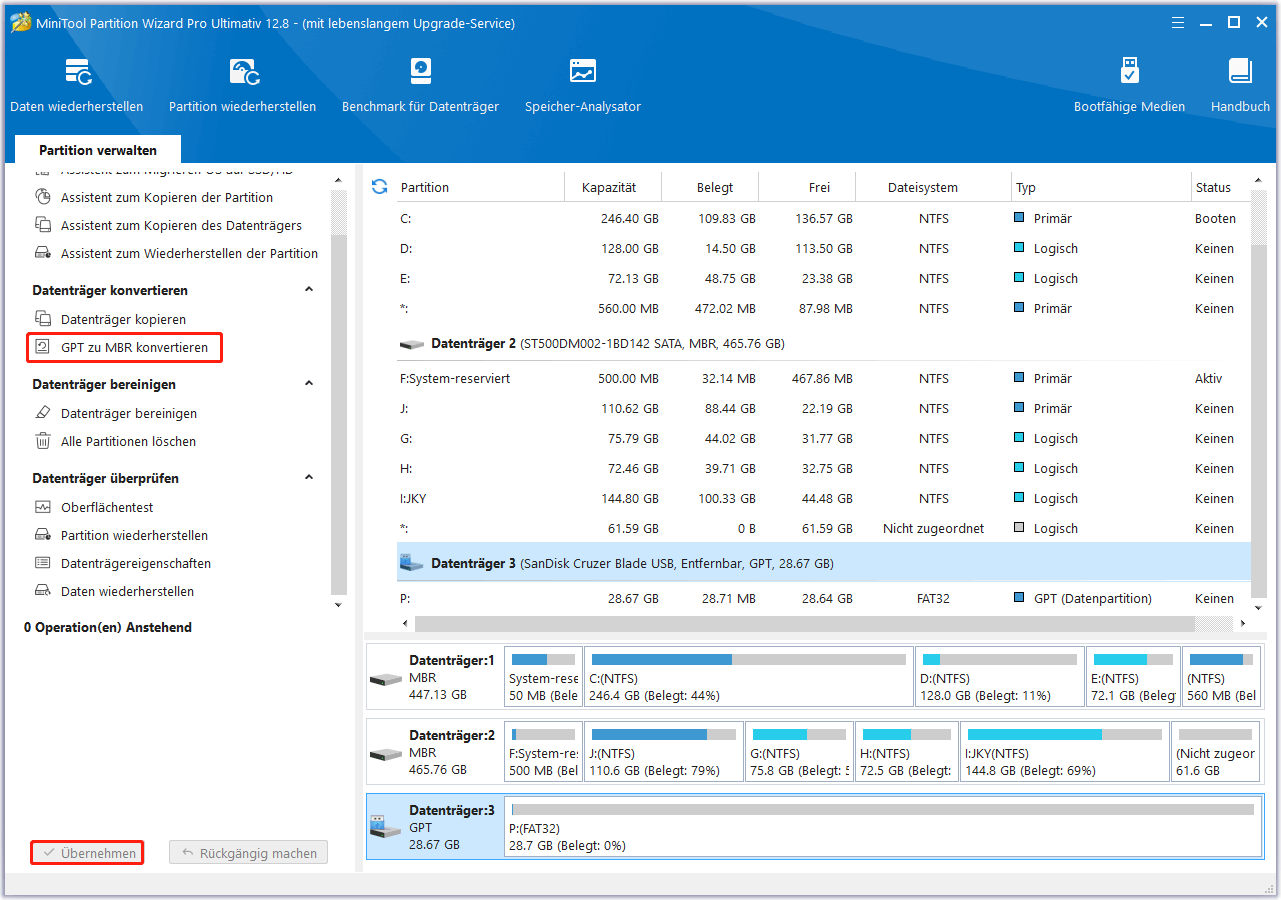Select the F:System-reserviert row
The image size is (1281, 900).
pyautogui.click(x=824, y=378)
